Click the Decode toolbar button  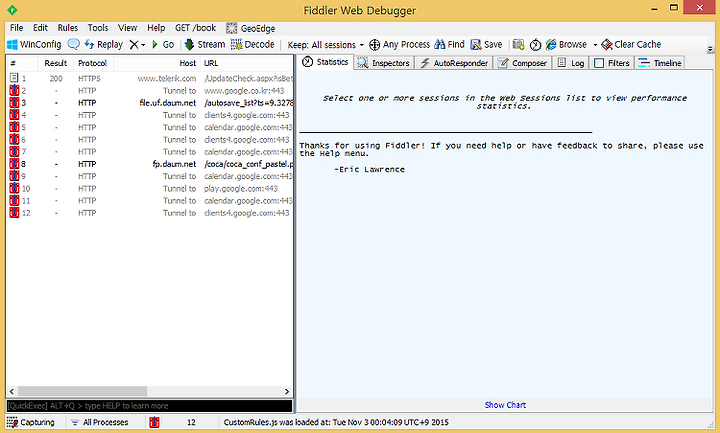click(x=253, y=45)
